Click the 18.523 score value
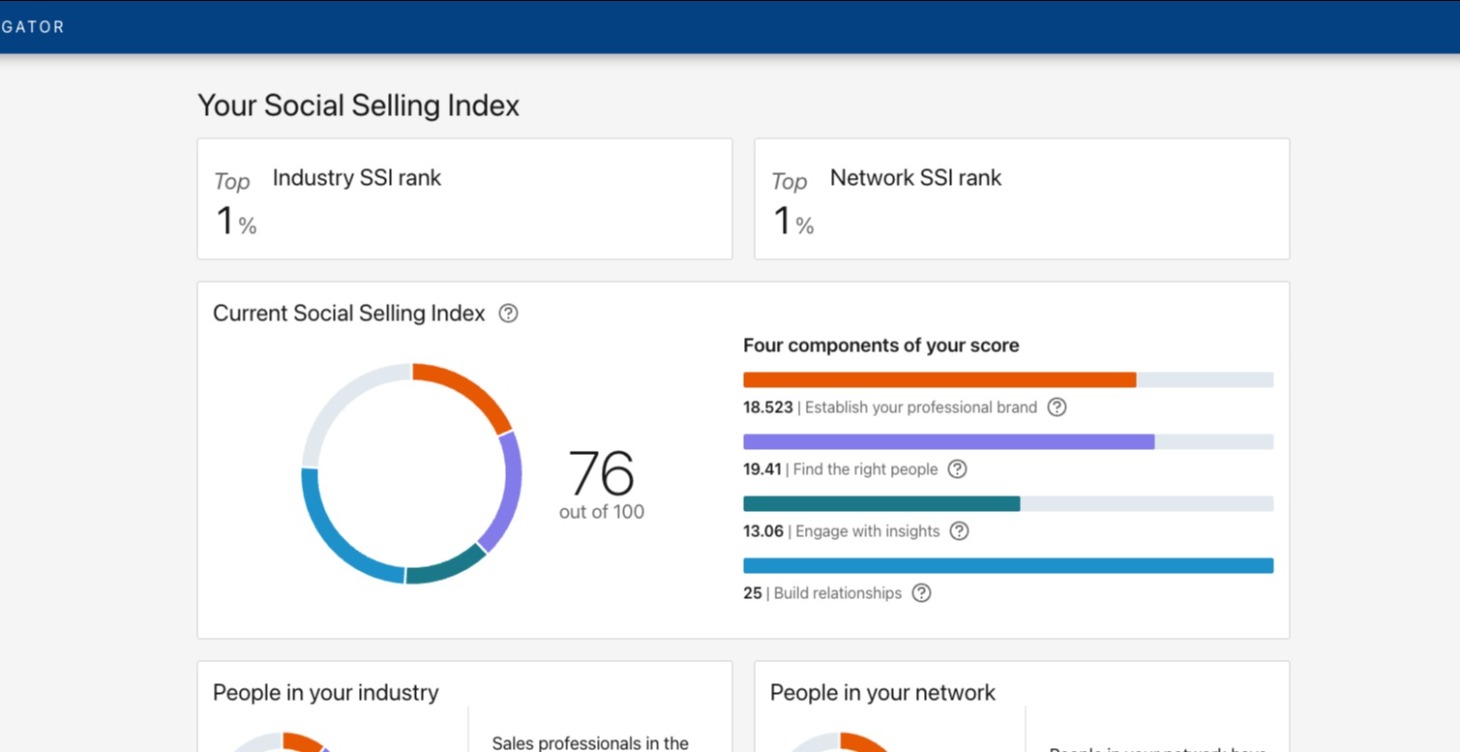1460x752 pixels. (x=768, y=407)
